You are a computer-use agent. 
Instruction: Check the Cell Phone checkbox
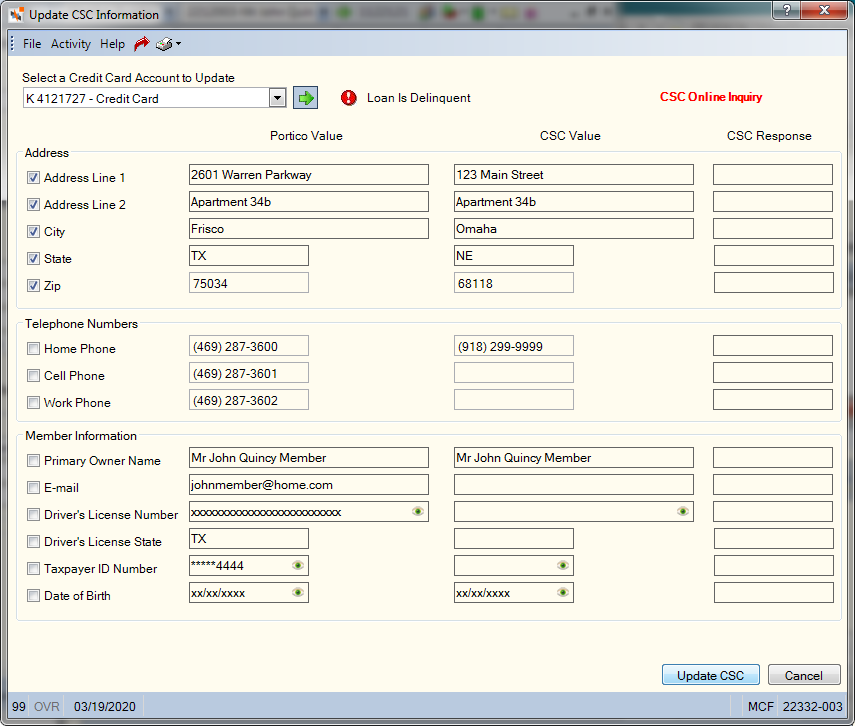pyautogui.click(x=33, y=376)
